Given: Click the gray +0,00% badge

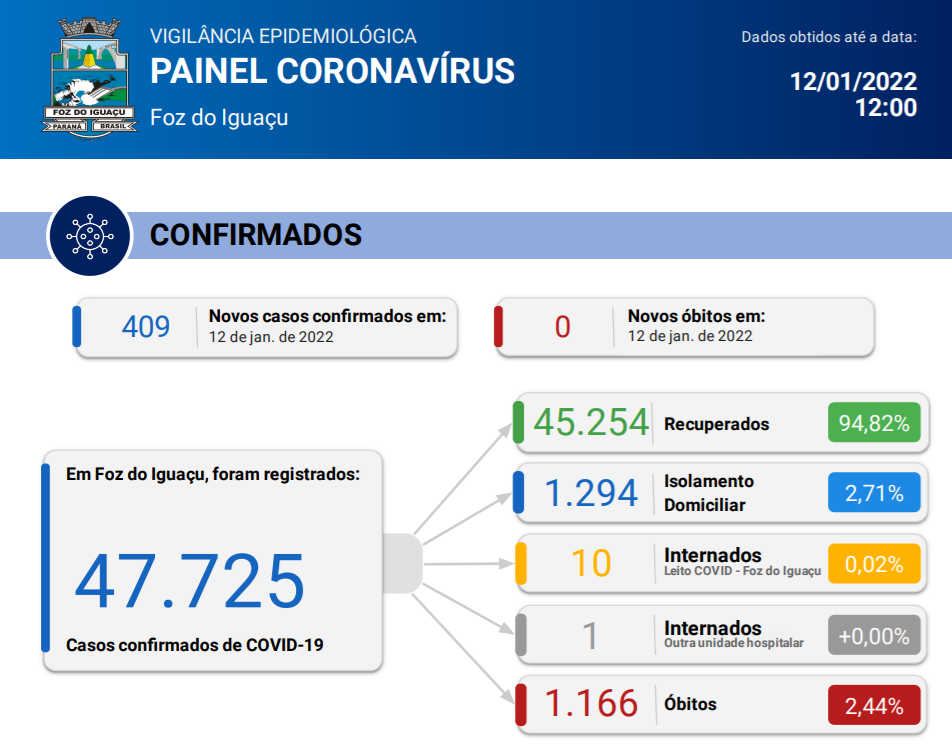Looking at the screenshot, I should (874, 636).
